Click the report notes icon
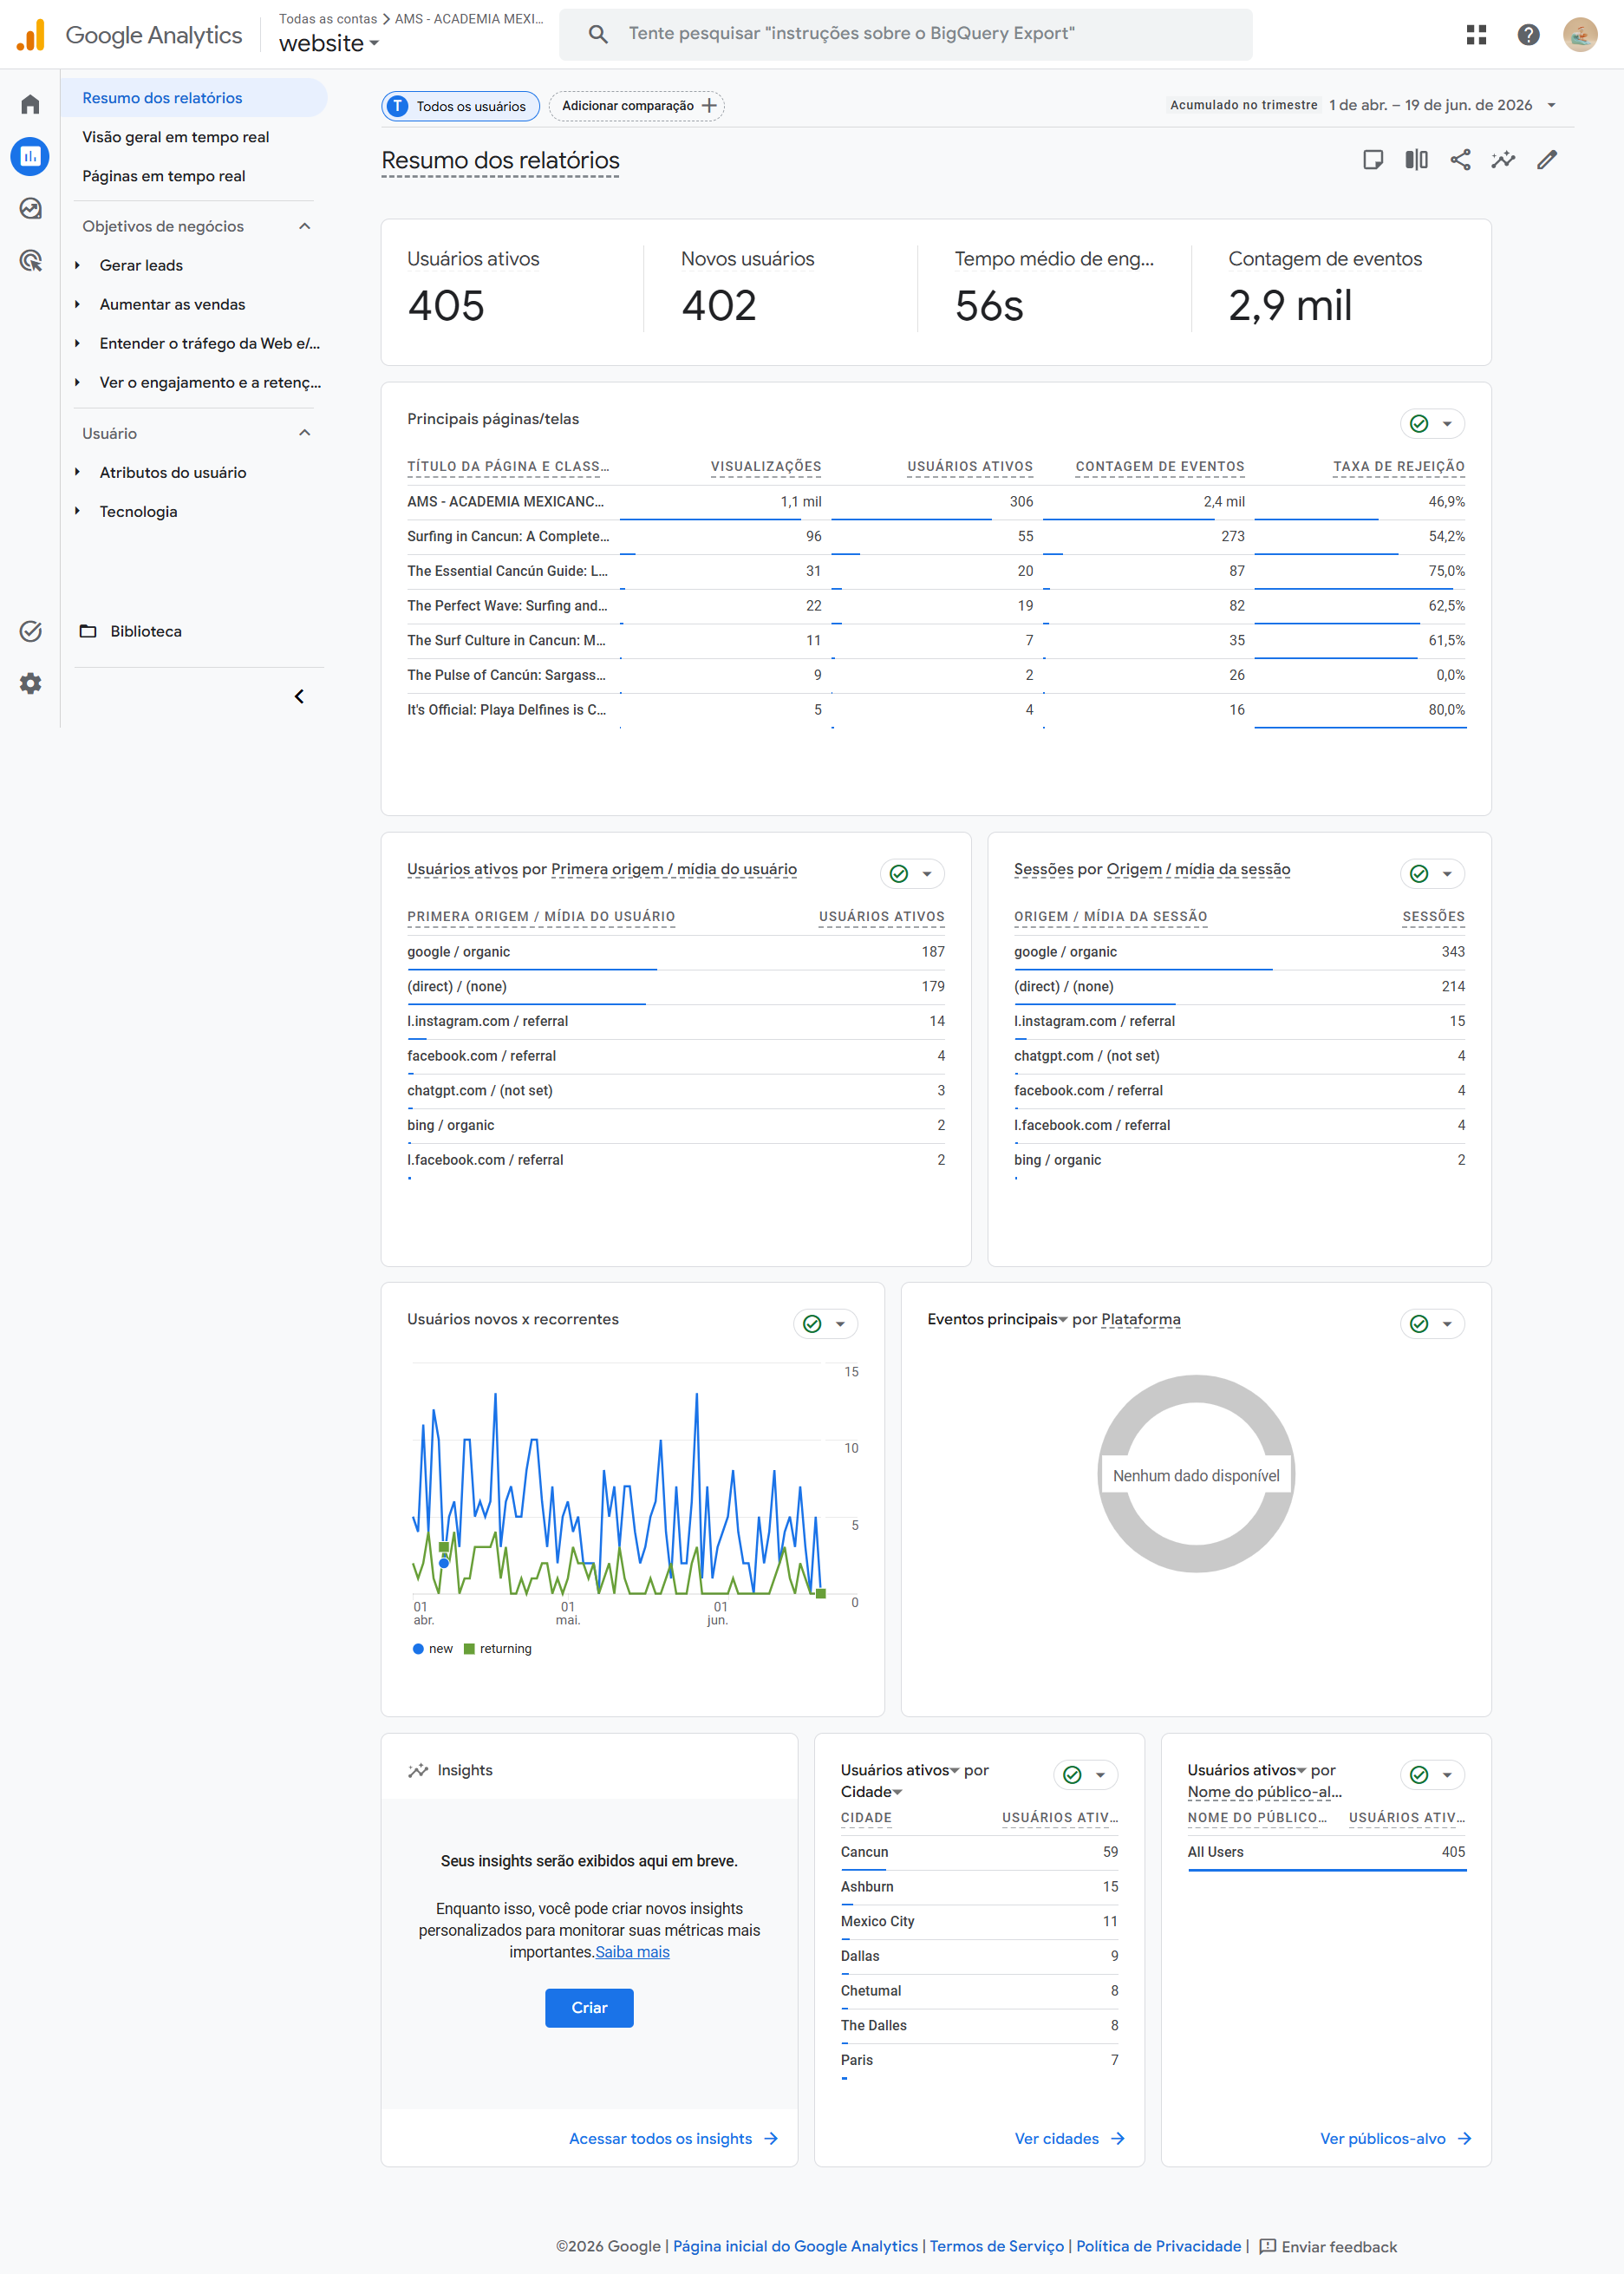The height and width of the screenshot is (2274, 1624). click(1373, 160)
